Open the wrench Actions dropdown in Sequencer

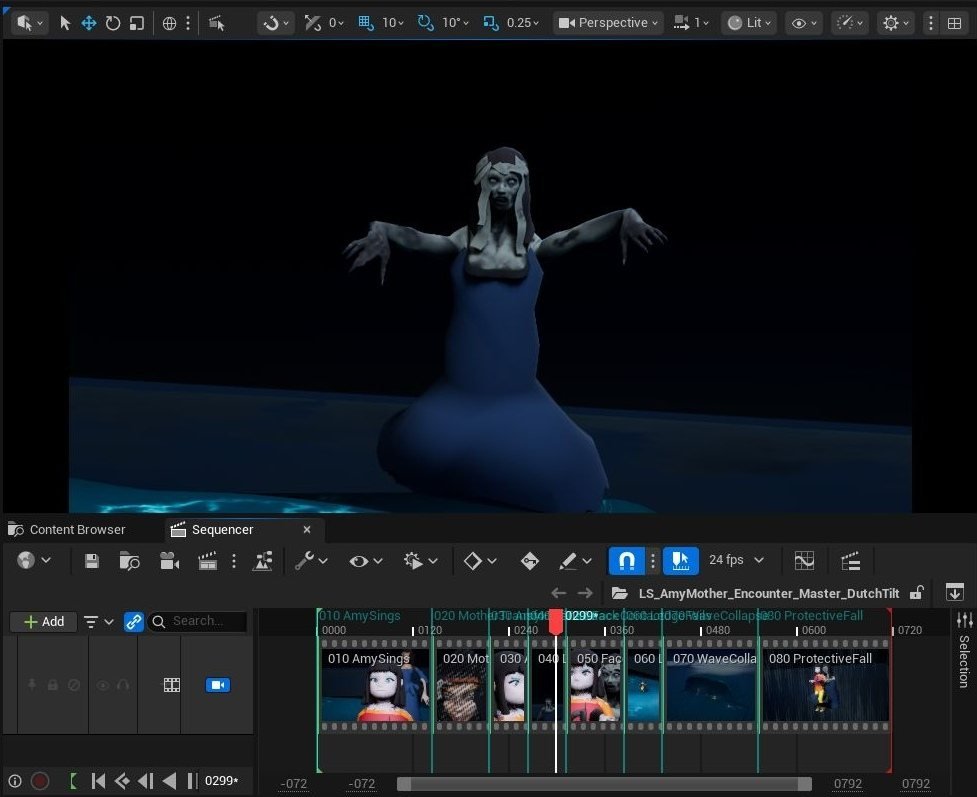point(311,561)
